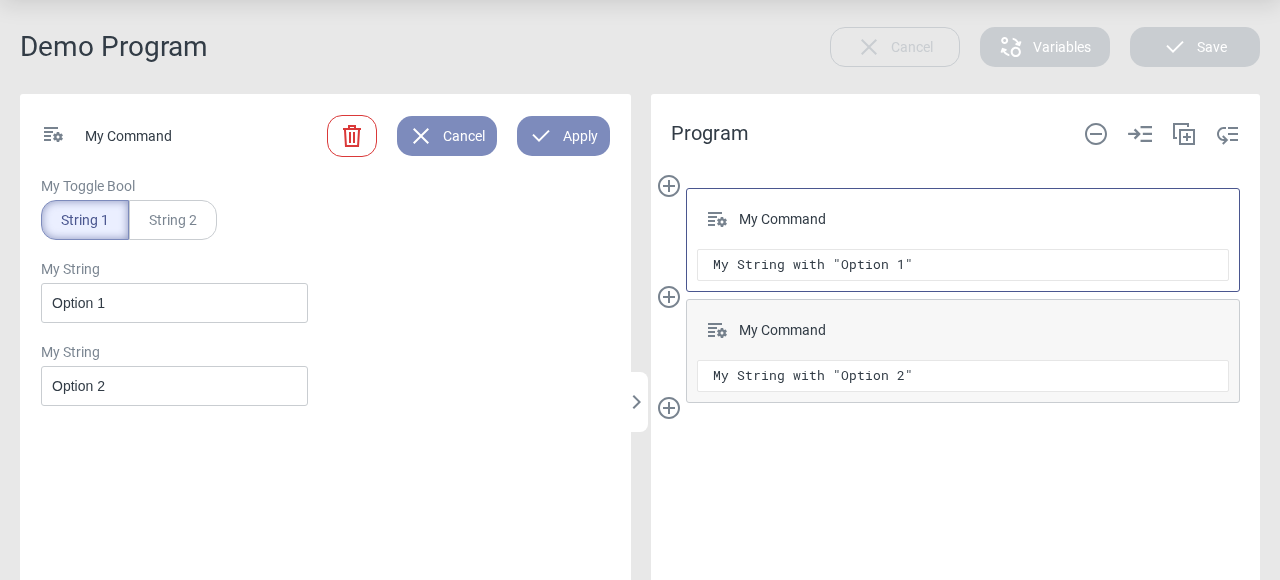Click the red trash delete icon
1280x580 pixels.
coord(352,136)
